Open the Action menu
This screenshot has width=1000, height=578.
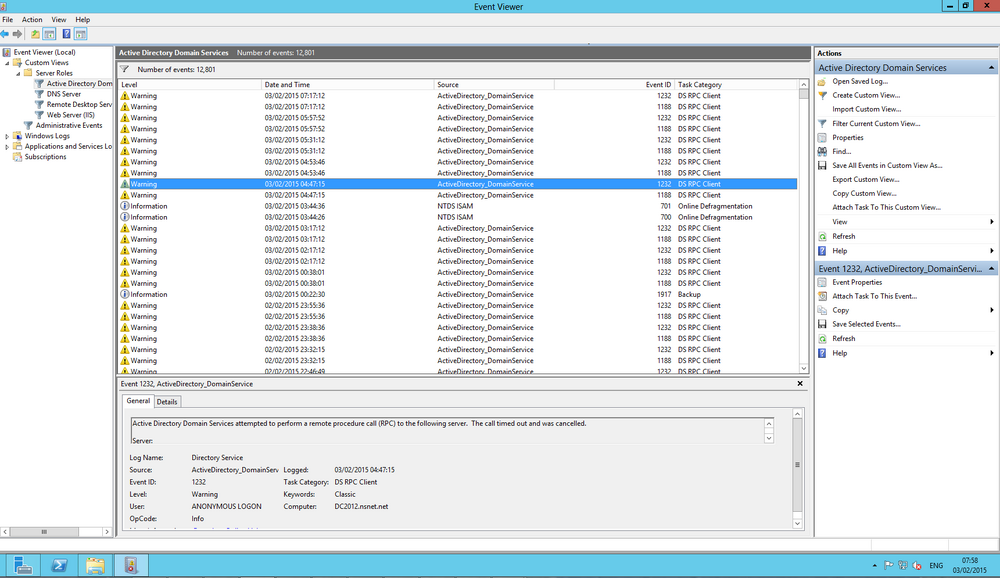[x=32, y=20]
